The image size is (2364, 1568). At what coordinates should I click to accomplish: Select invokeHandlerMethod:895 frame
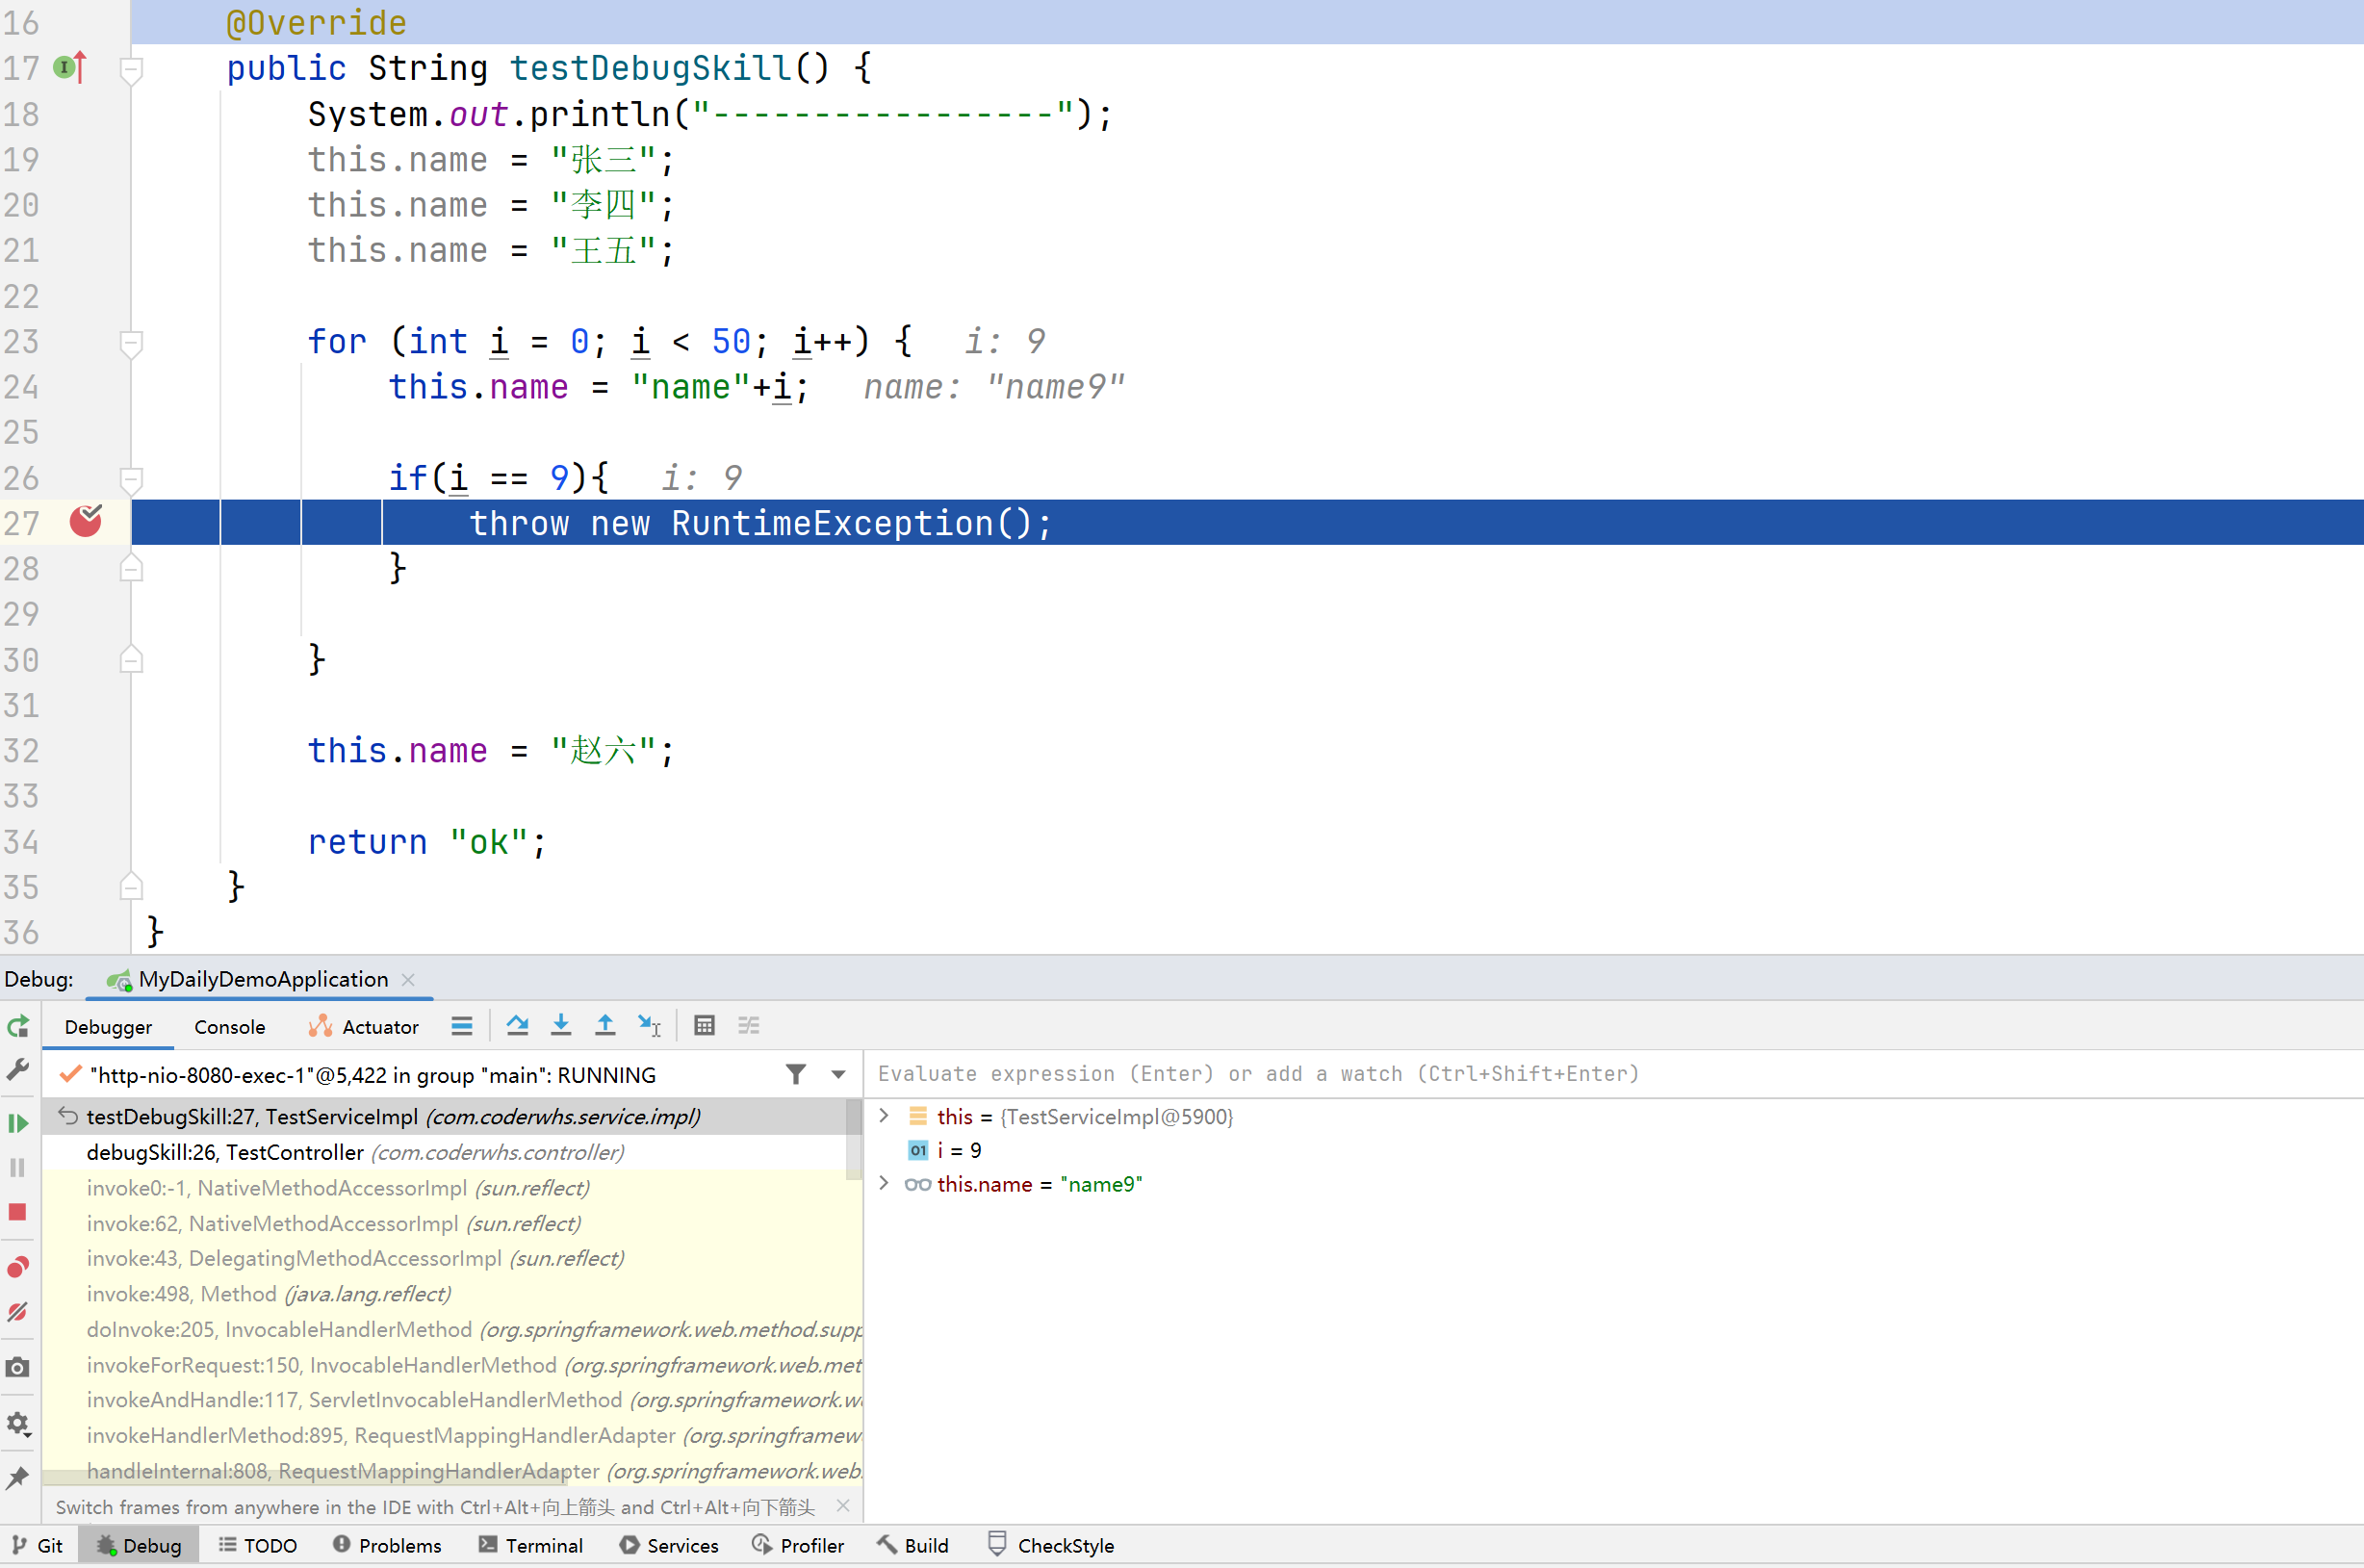[453, 1435]
